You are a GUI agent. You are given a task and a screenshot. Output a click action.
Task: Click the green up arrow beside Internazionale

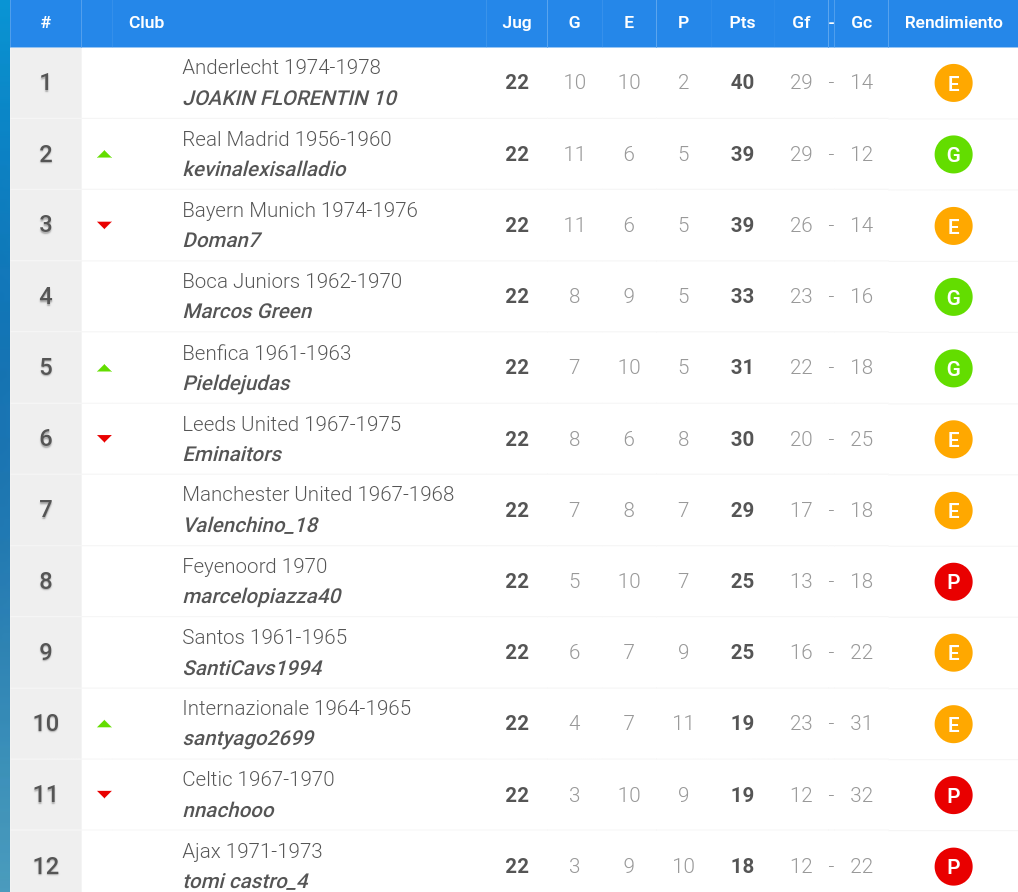click(104, 724)
